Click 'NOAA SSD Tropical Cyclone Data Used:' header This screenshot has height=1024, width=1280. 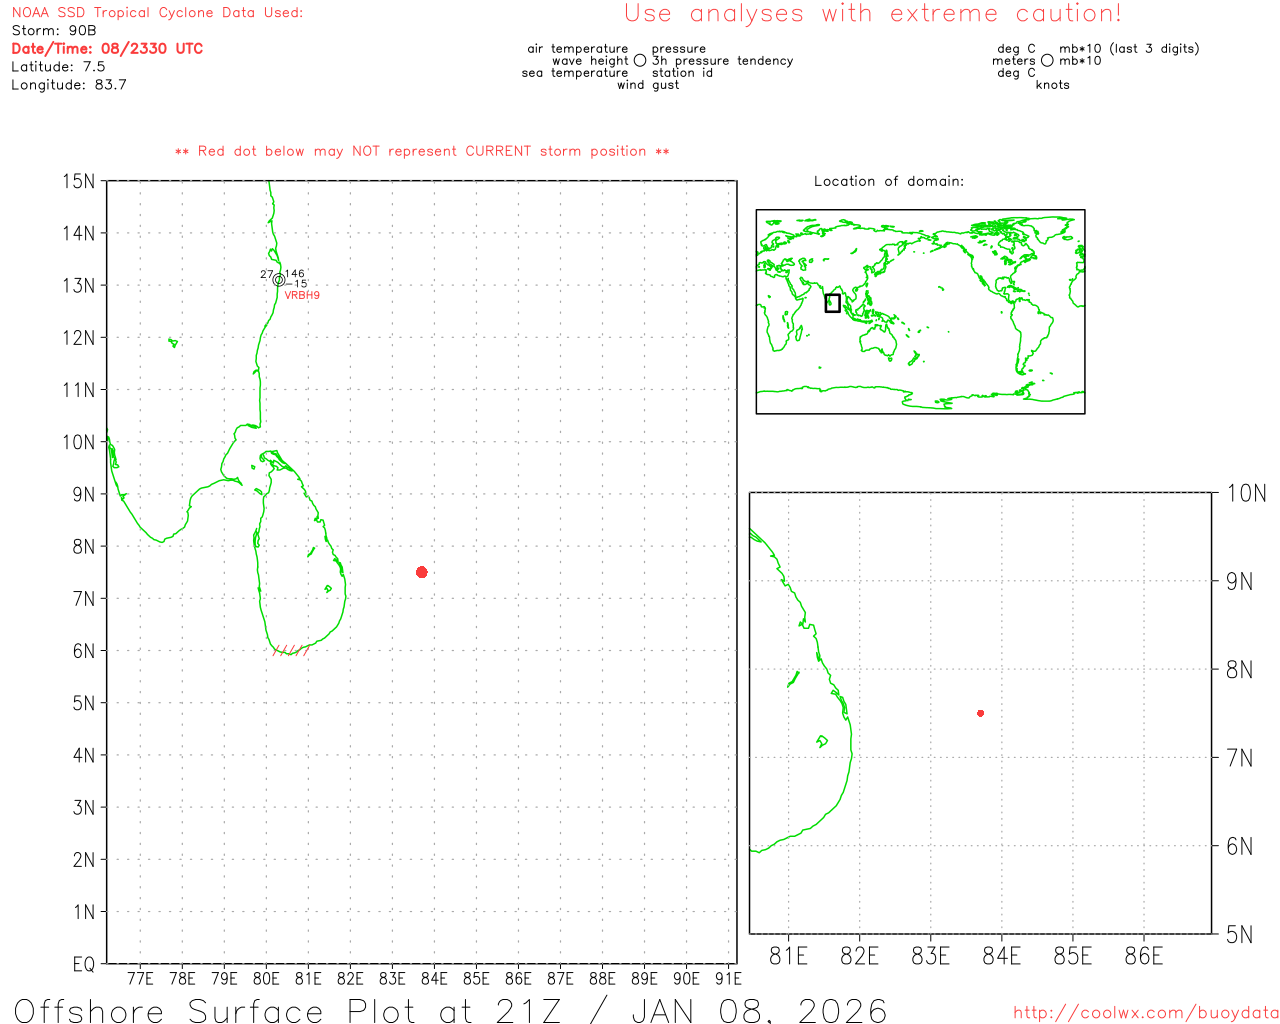tap(157, 13)
